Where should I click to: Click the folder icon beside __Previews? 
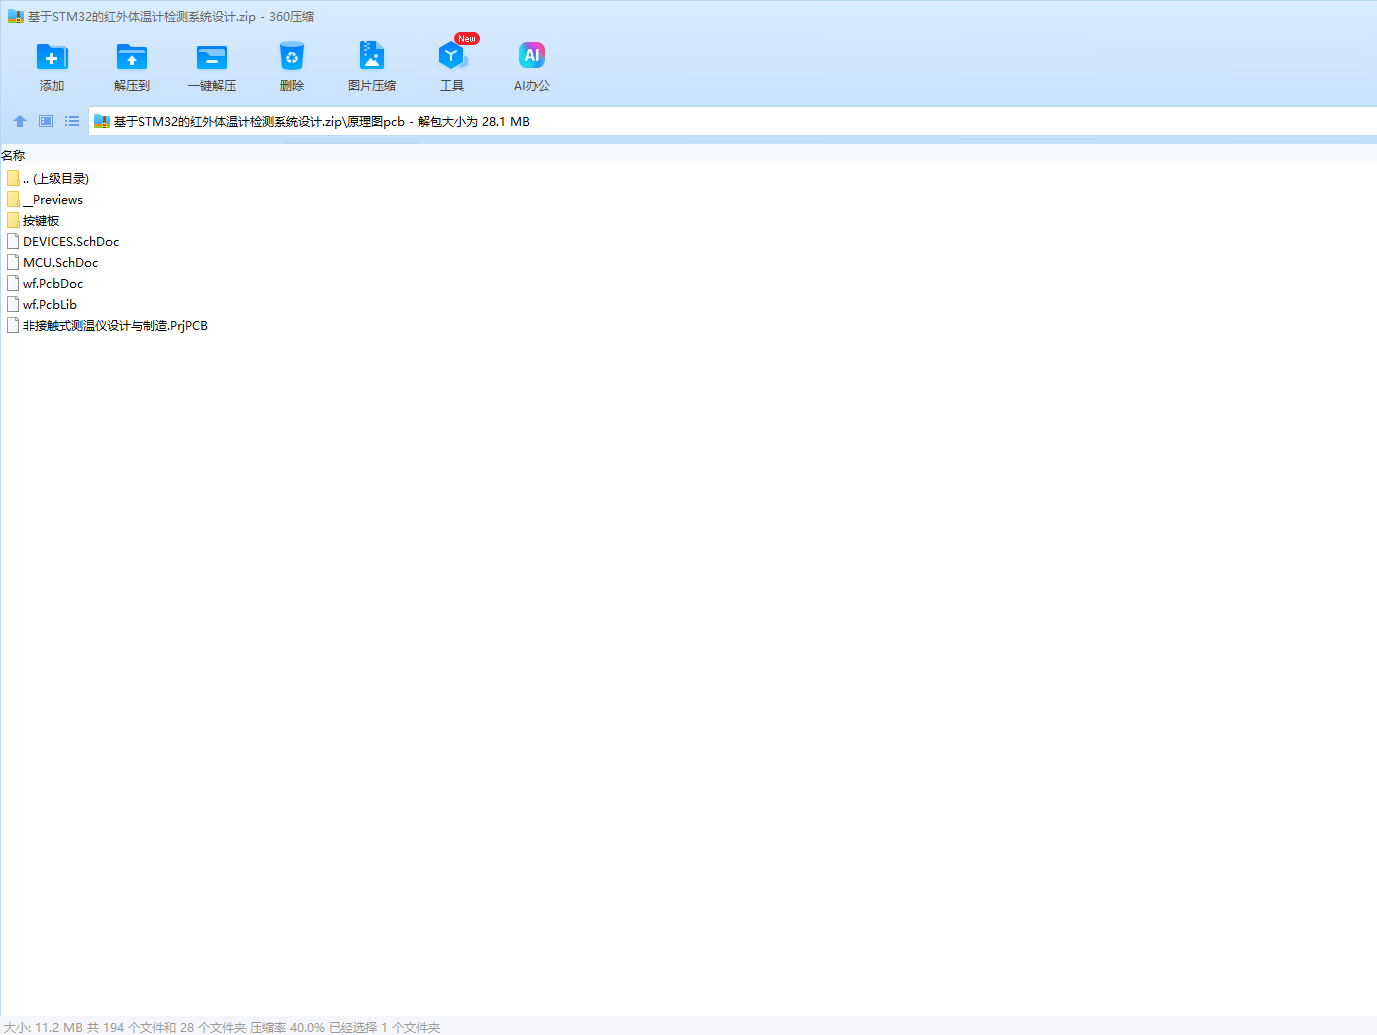[x=13, y=199]
